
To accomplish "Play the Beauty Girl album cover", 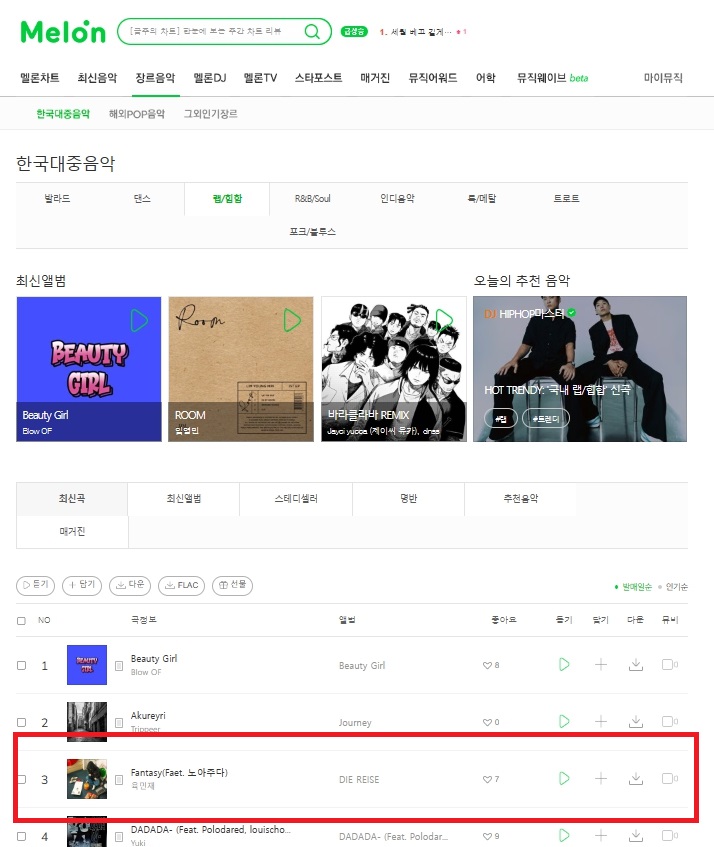I will pos(139,320).
